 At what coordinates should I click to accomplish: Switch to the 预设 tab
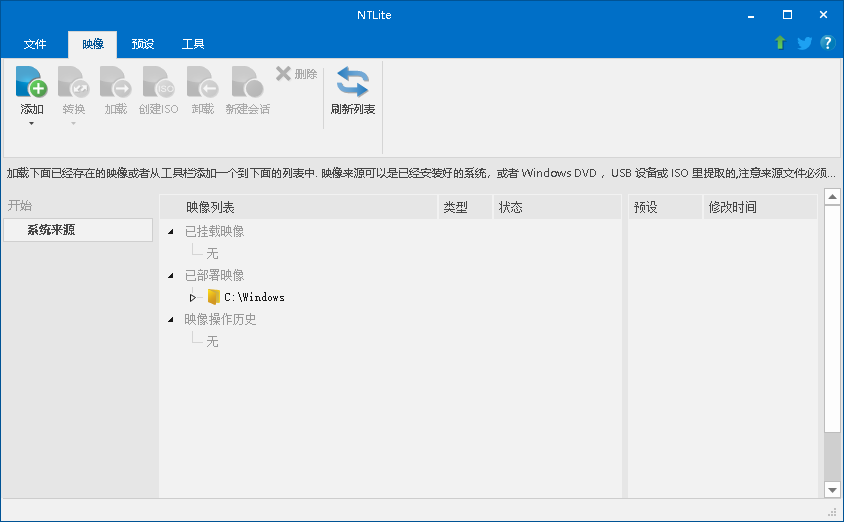(143, 44)
